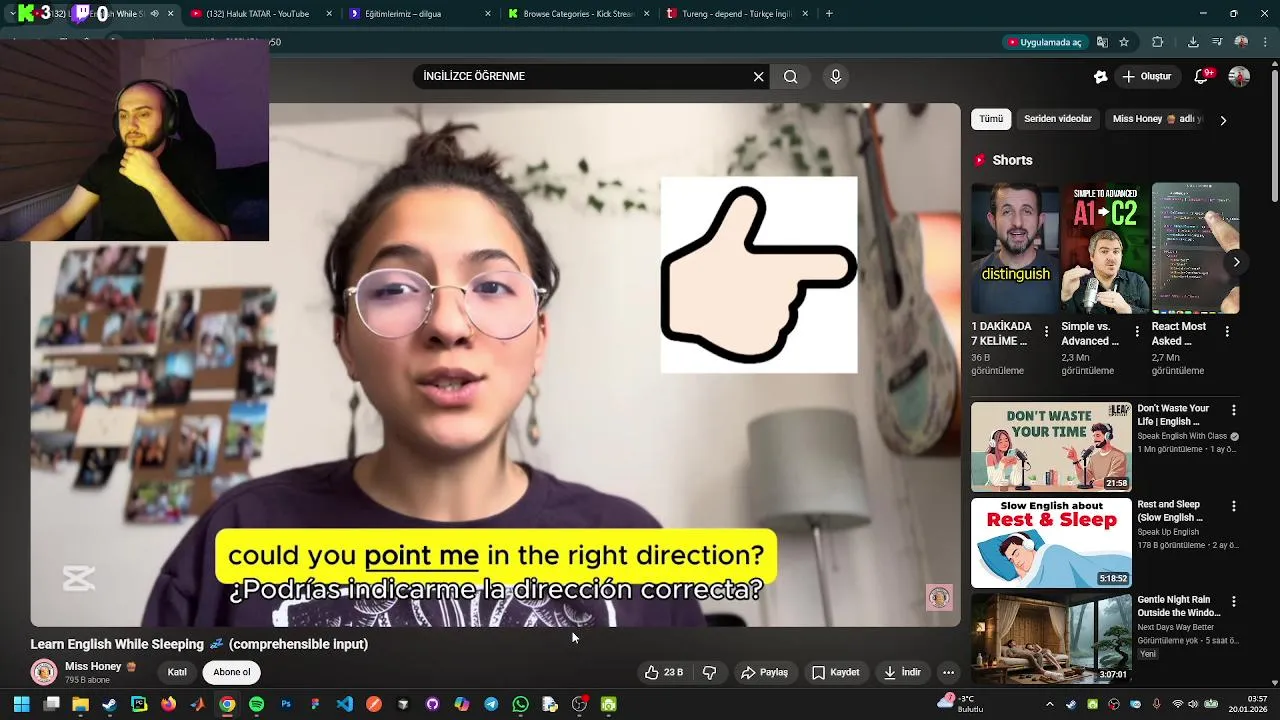Open the distinguish short thumbnail
Image resolution: width=1280 pixels, height=720 pixels.
click(x=1015, y=248)
